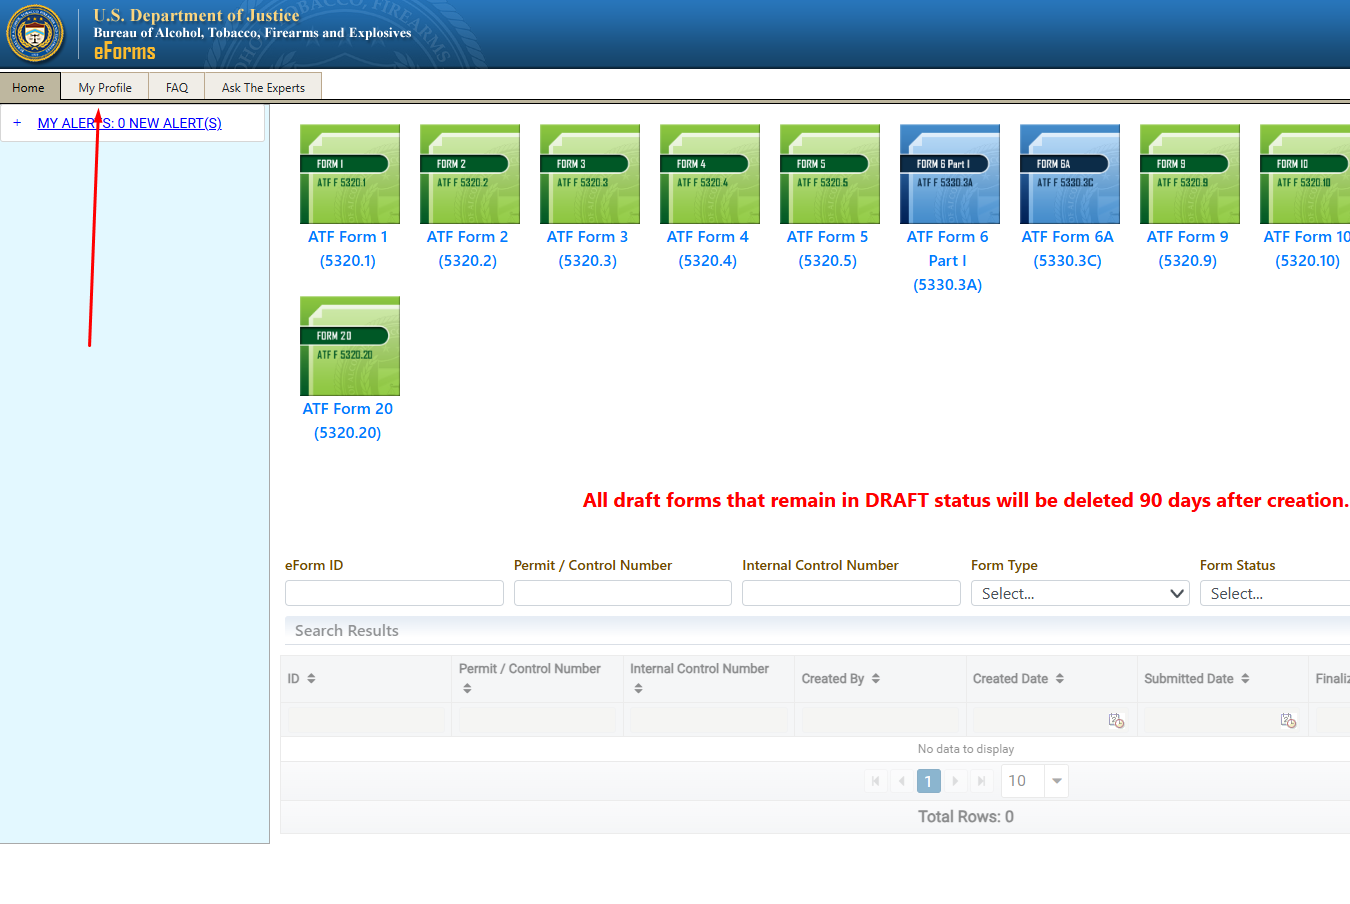The image size is (1350, 904).
Task: Click the ATF Form 4 icon
Action: (709, 174)
